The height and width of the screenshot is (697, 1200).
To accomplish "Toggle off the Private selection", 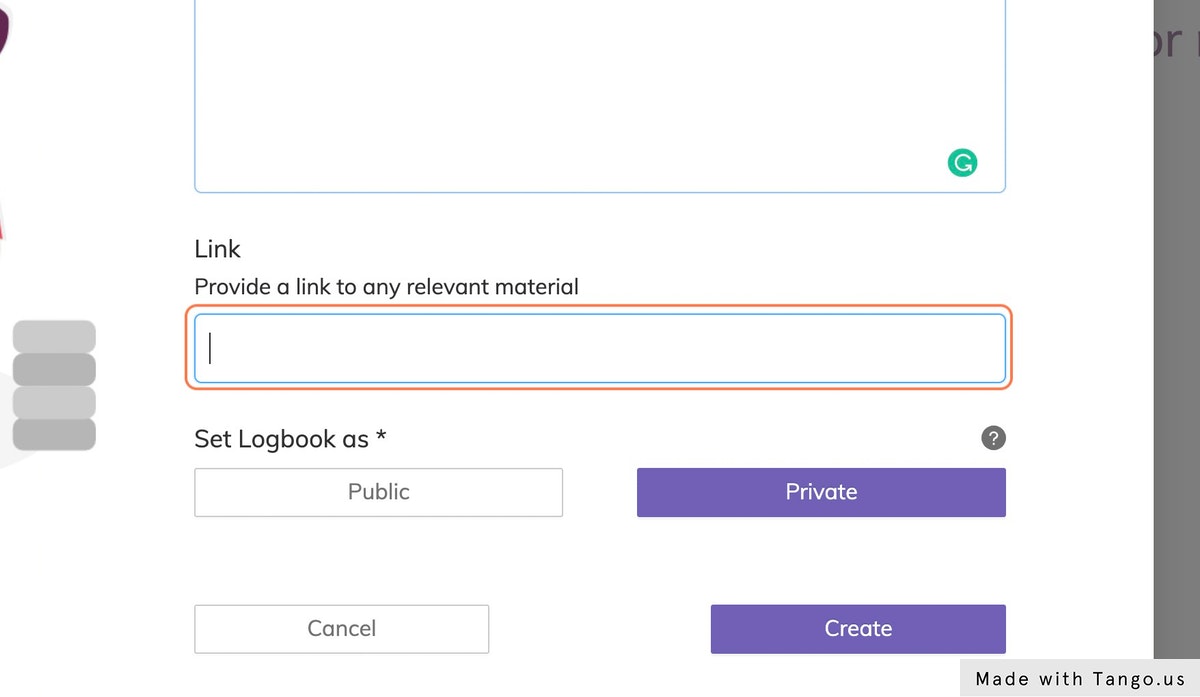I will [x=820, y=492].
